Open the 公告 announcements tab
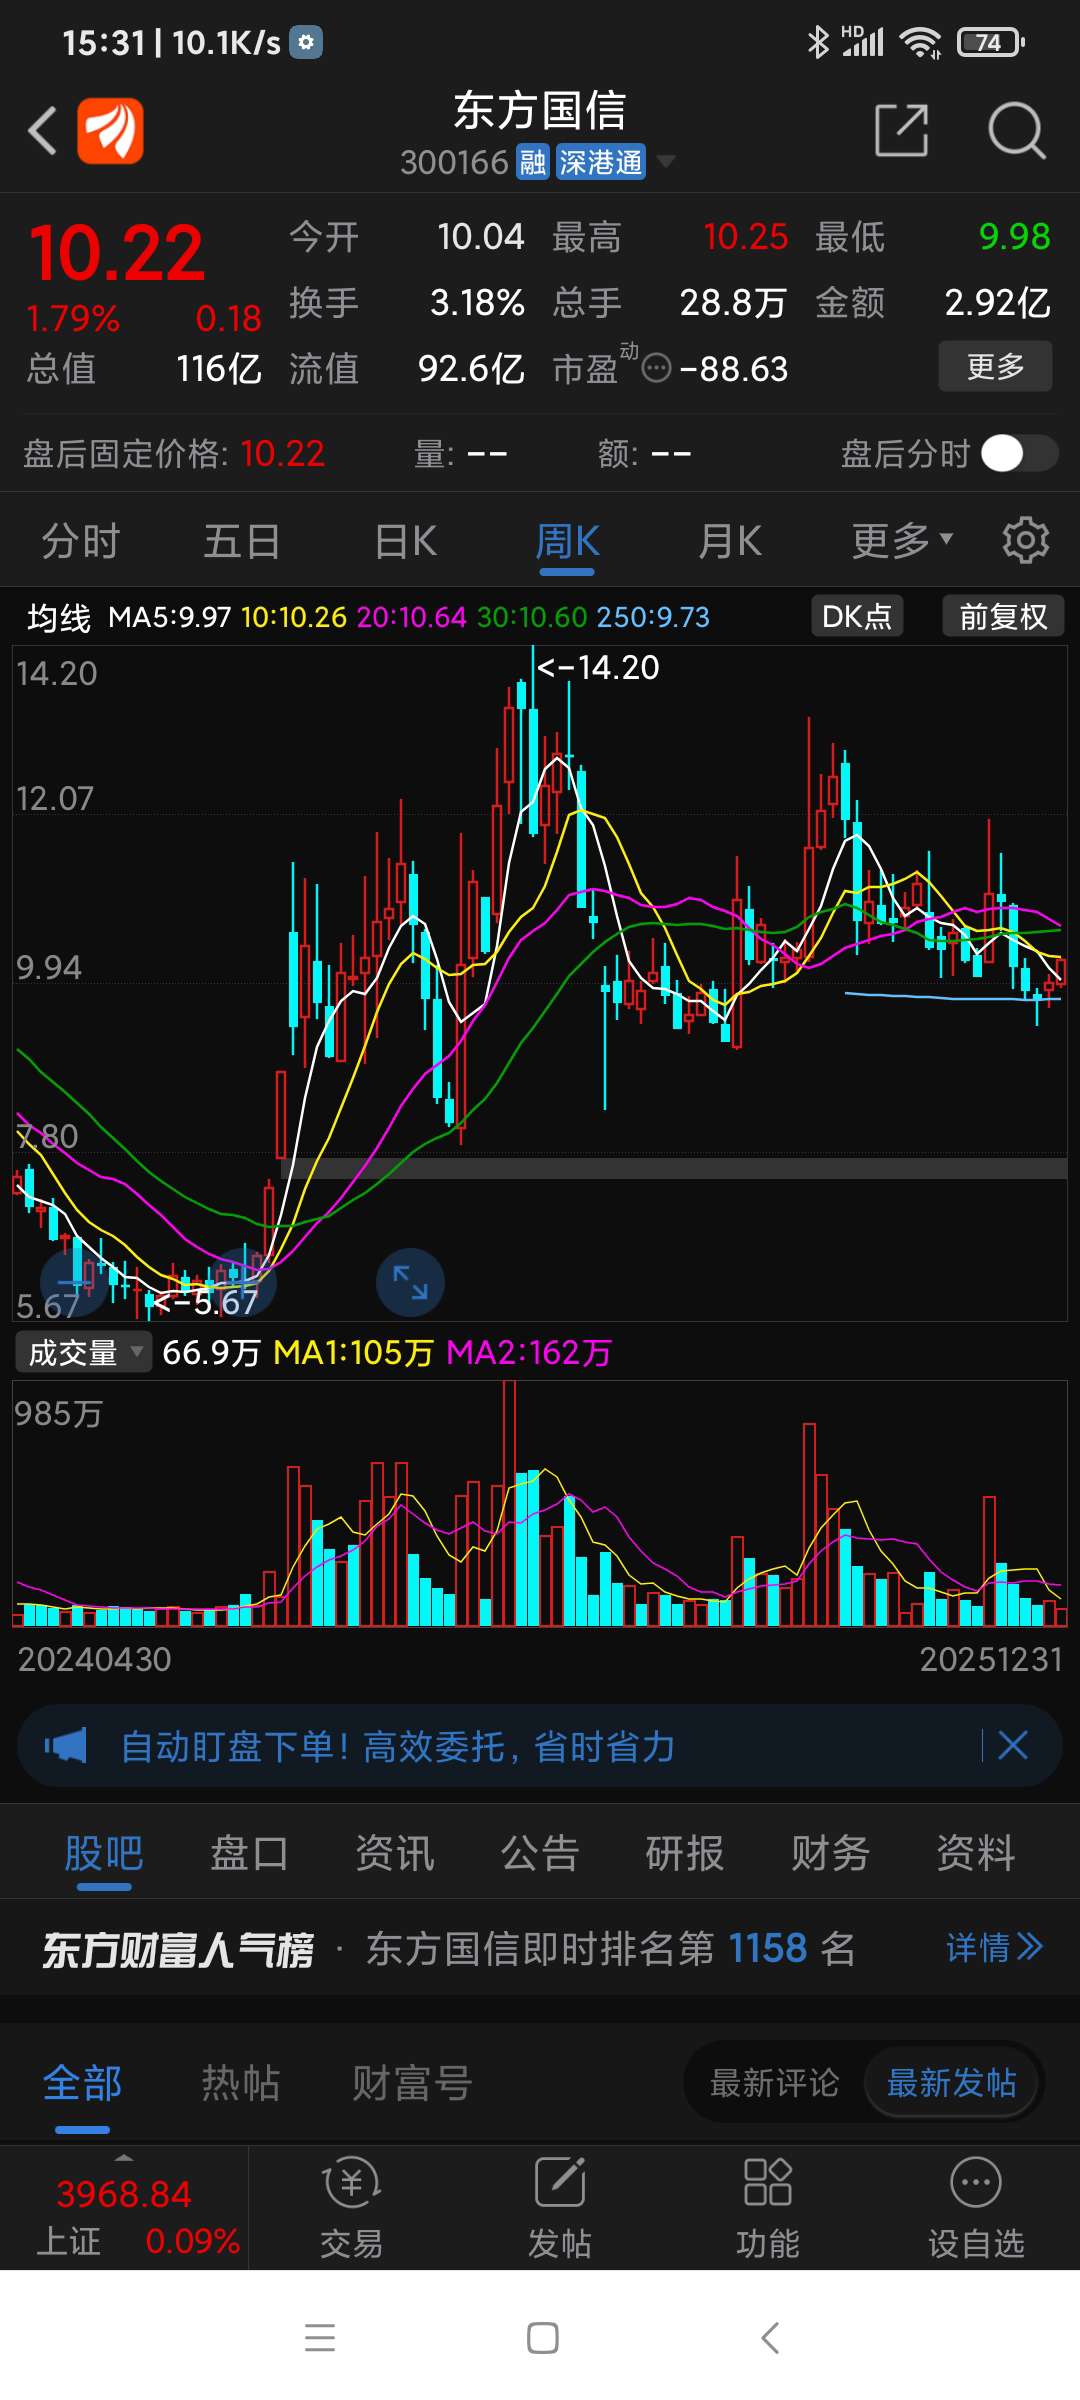 [540, 1853]
